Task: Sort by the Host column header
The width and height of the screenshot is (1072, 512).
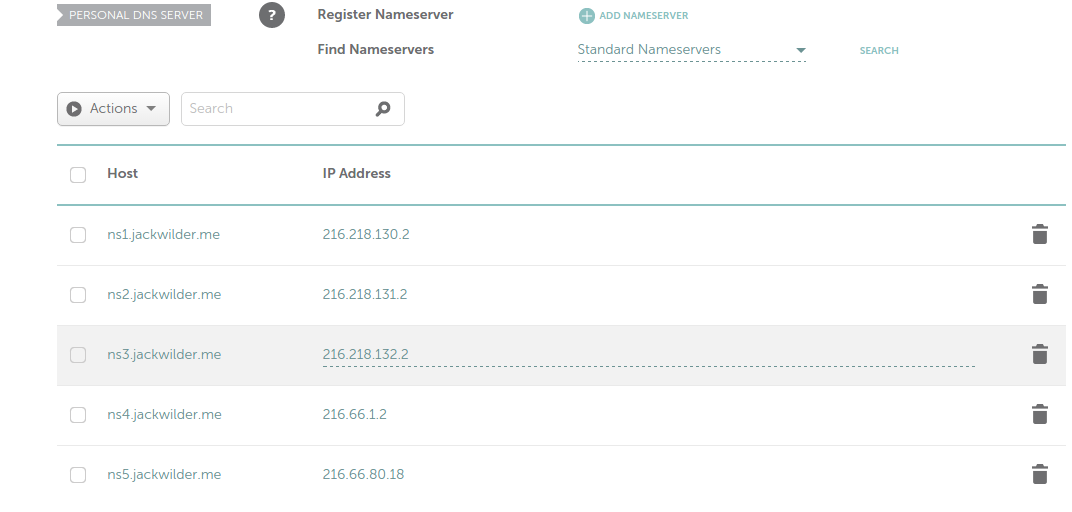Action: click(122, 174)
